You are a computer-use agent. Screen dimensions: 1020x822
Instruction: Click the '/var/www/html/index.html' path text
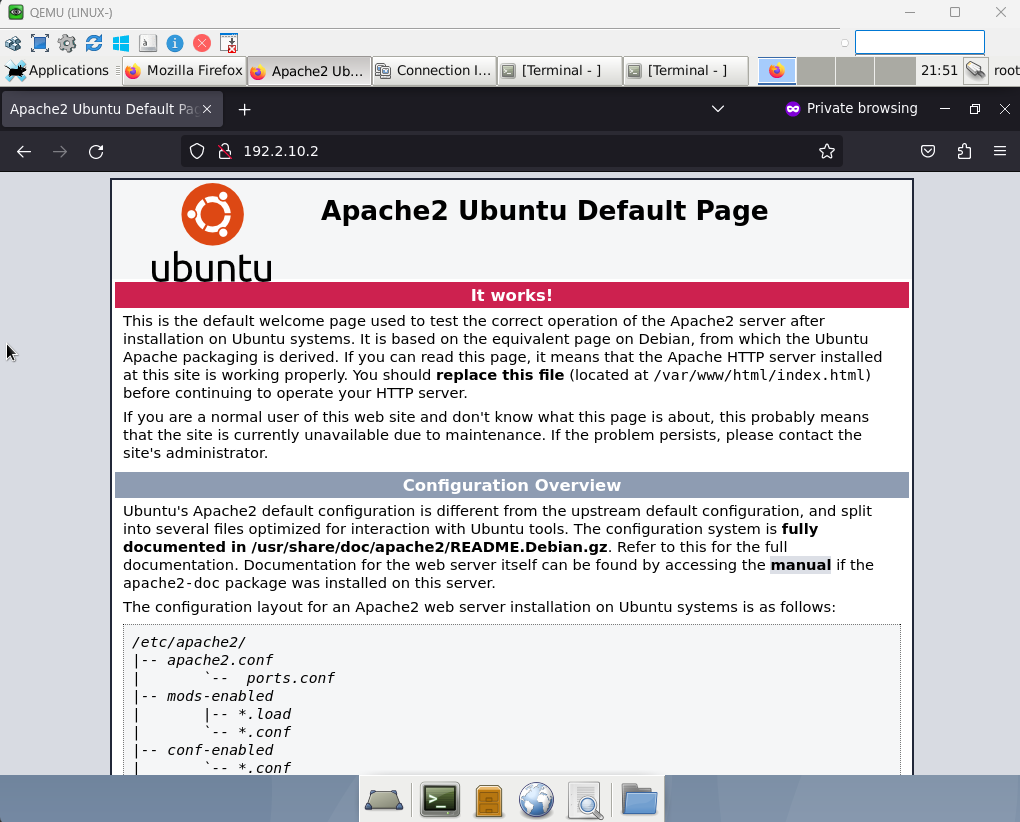click(759, 375)
